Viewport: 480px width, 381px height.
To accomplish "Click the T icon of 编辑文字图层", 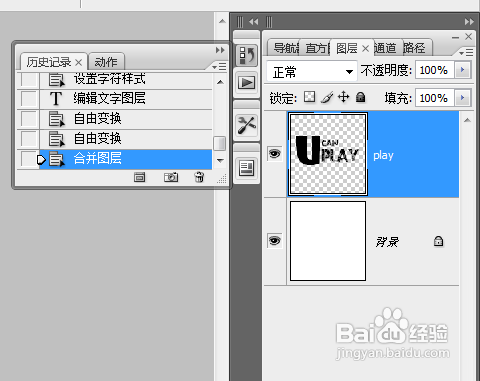I will pyautogui.click(x=56, y=99).
